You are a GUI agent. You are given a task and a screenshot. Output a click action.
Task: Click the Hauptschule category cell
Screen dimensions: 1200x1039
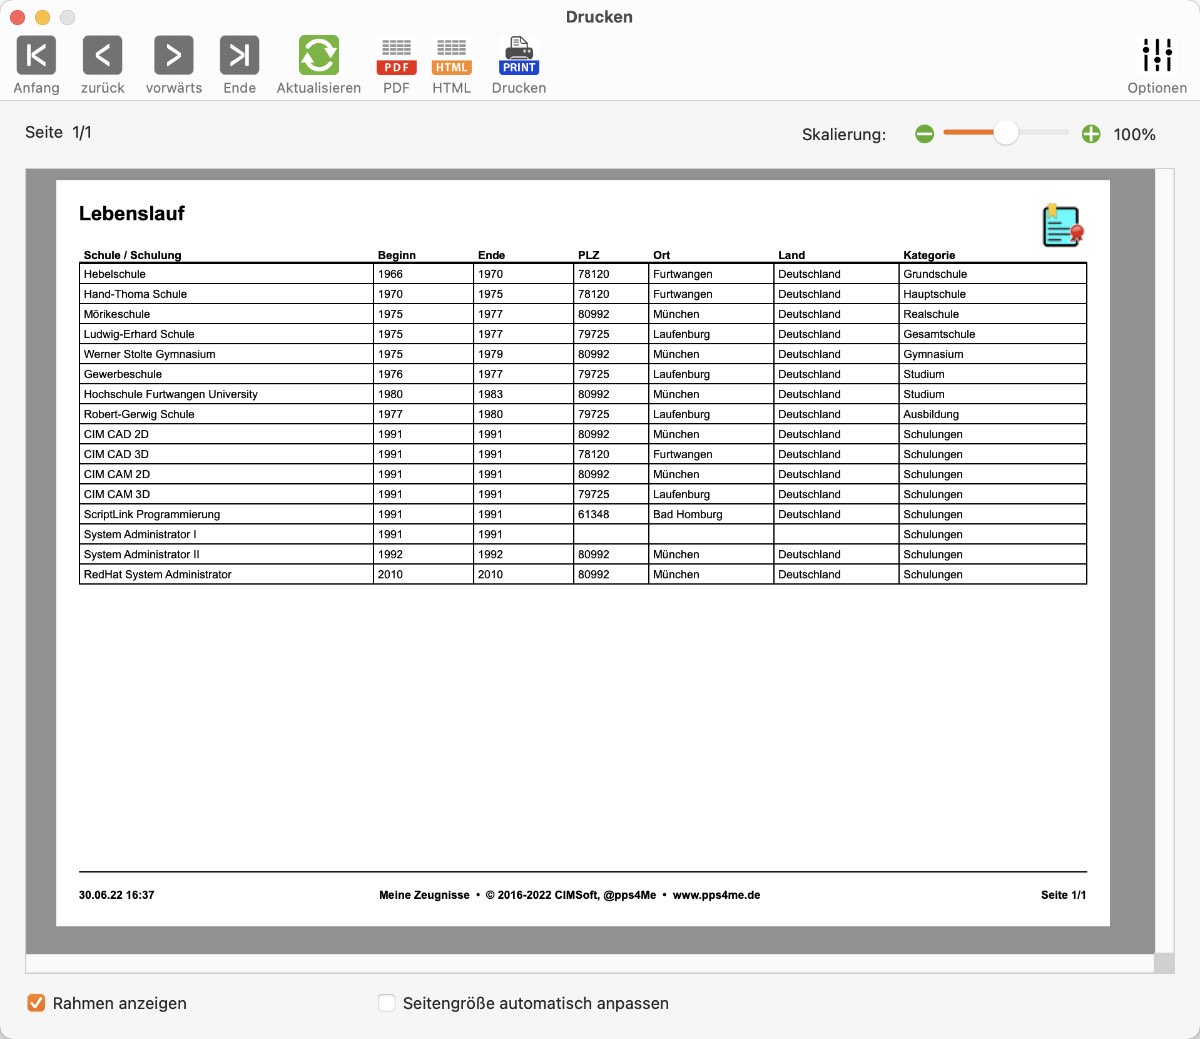pyautogui.click(x=992, y=294)
